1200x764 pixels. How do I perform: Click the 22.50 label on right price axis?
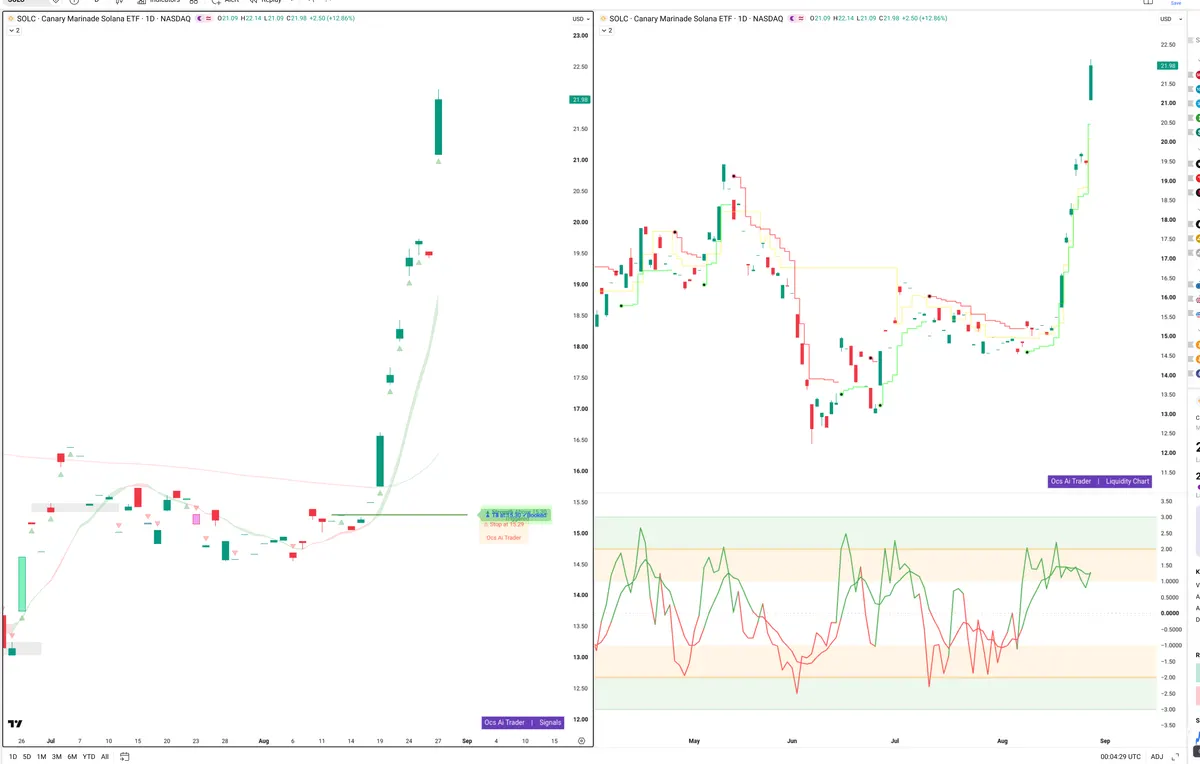(x=1167, y=45)
